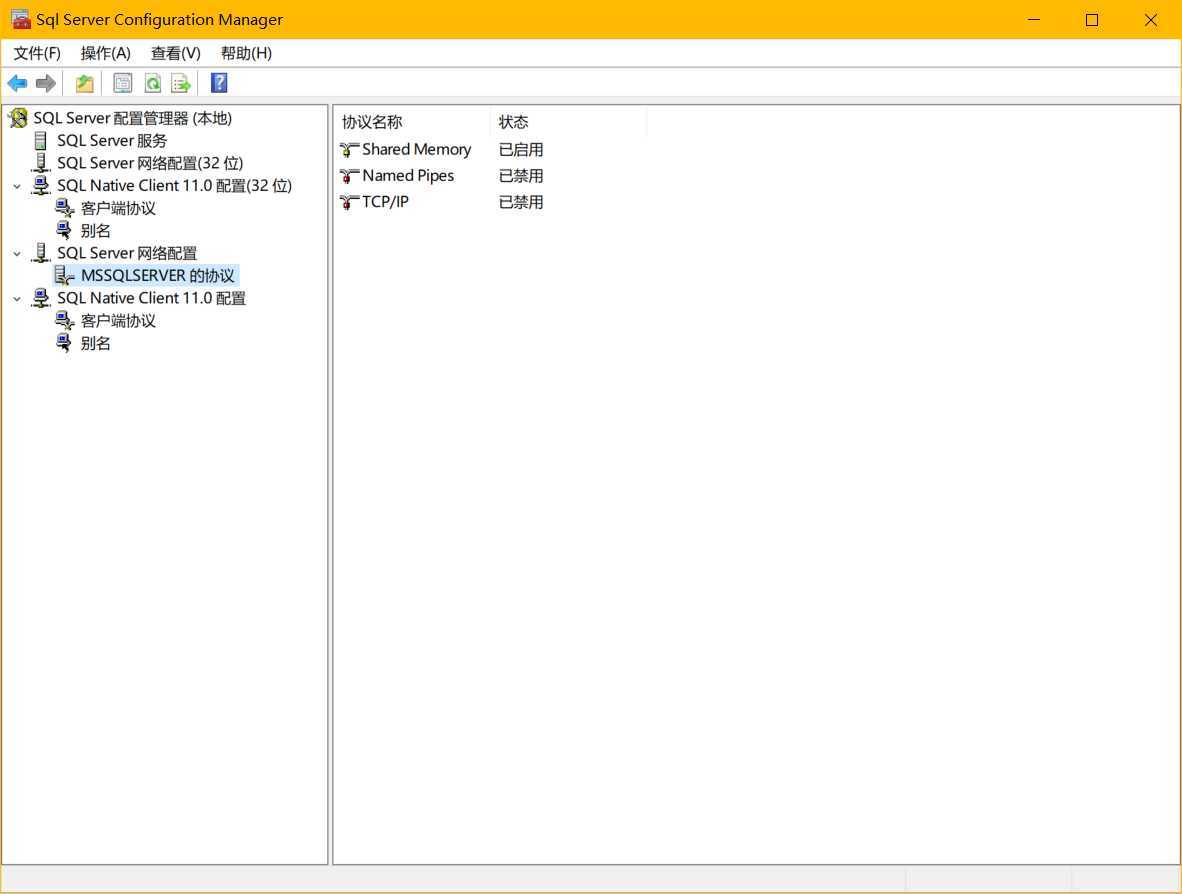Select the TCP/IP protocol row
The height and width of the screenshot is (894, 1182).
(x=385, y=202)
